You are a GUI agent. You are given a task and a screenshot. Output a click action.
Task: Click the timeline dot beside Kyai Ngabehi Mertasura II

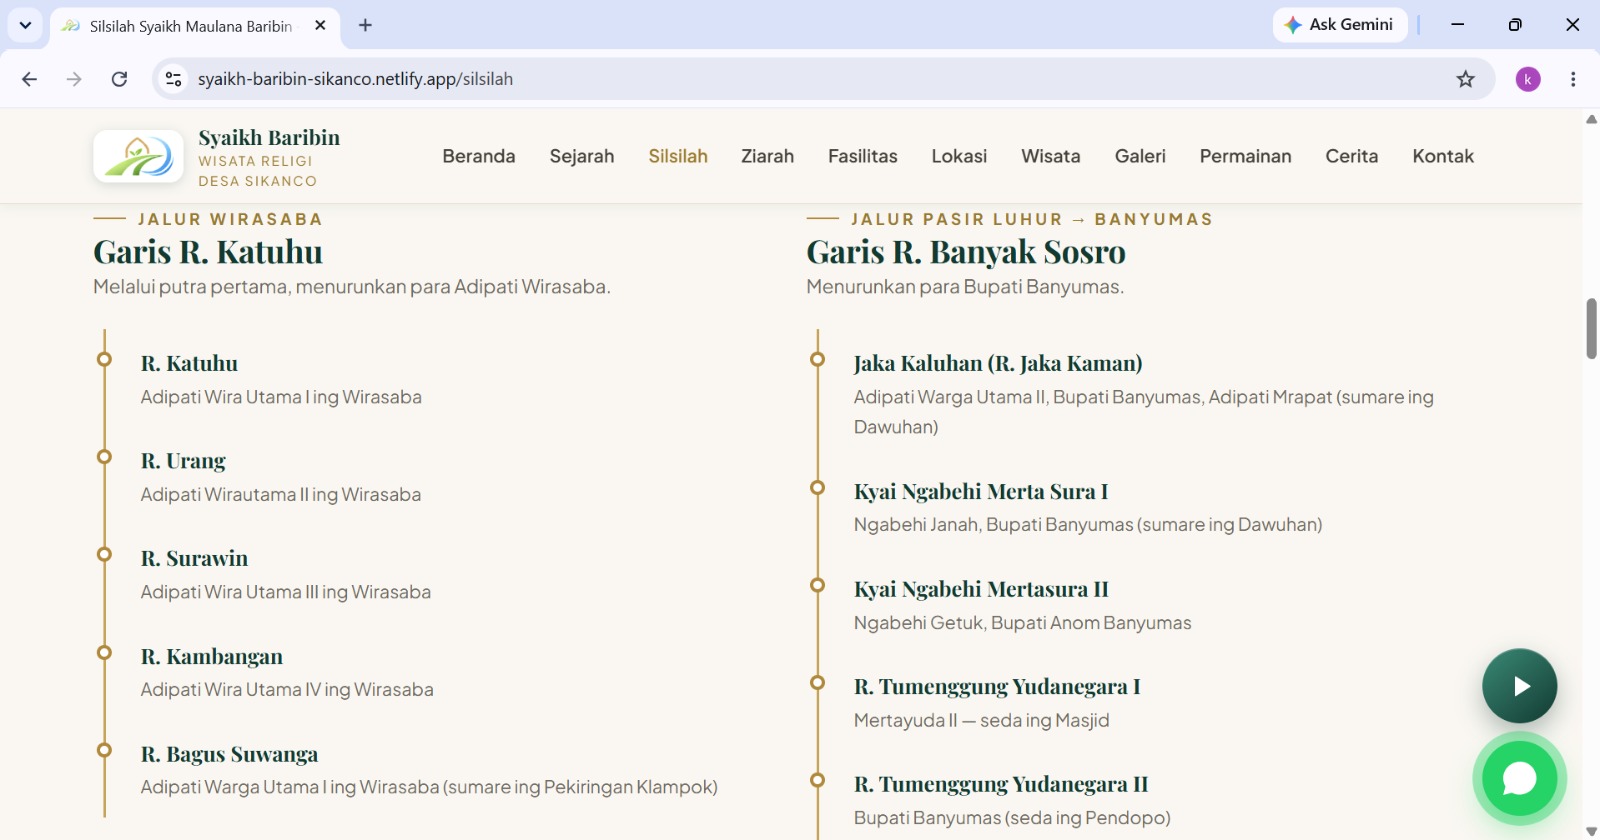click(817, 585)
